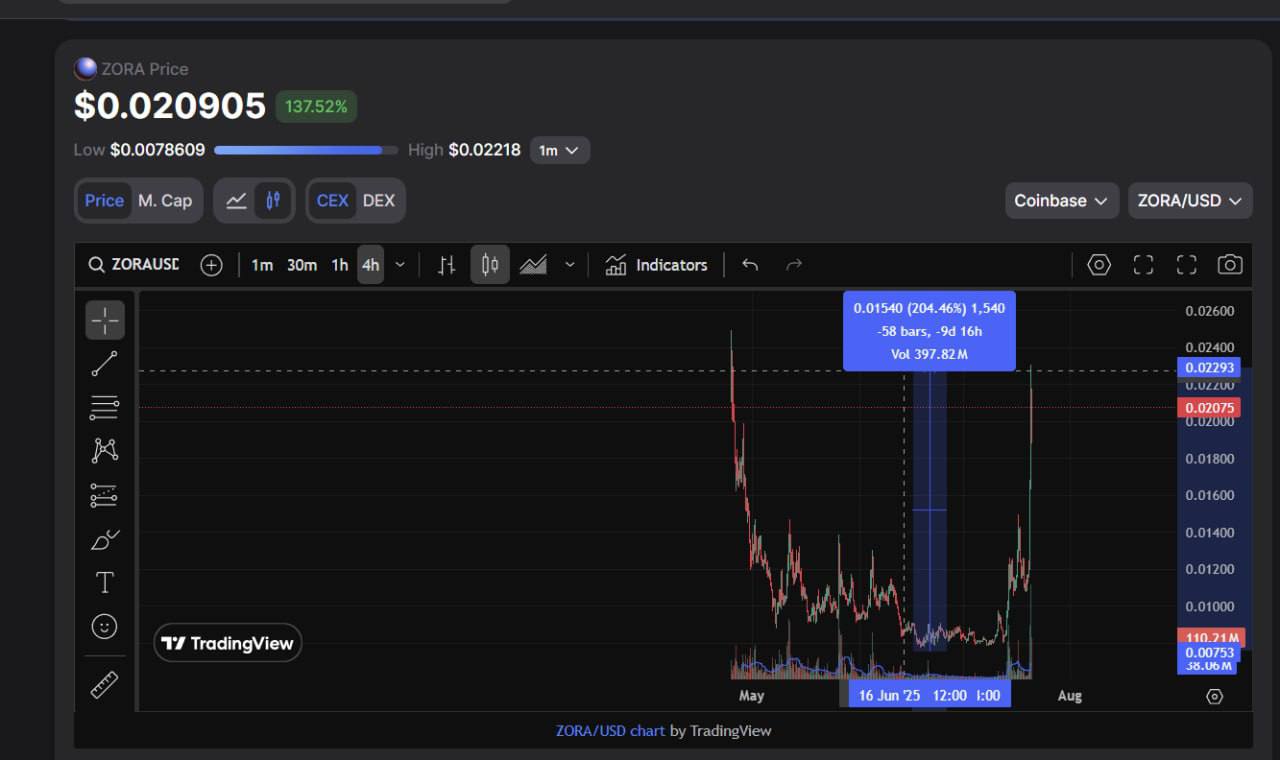Click the ZORA coin logo

[x=86, y=69]
